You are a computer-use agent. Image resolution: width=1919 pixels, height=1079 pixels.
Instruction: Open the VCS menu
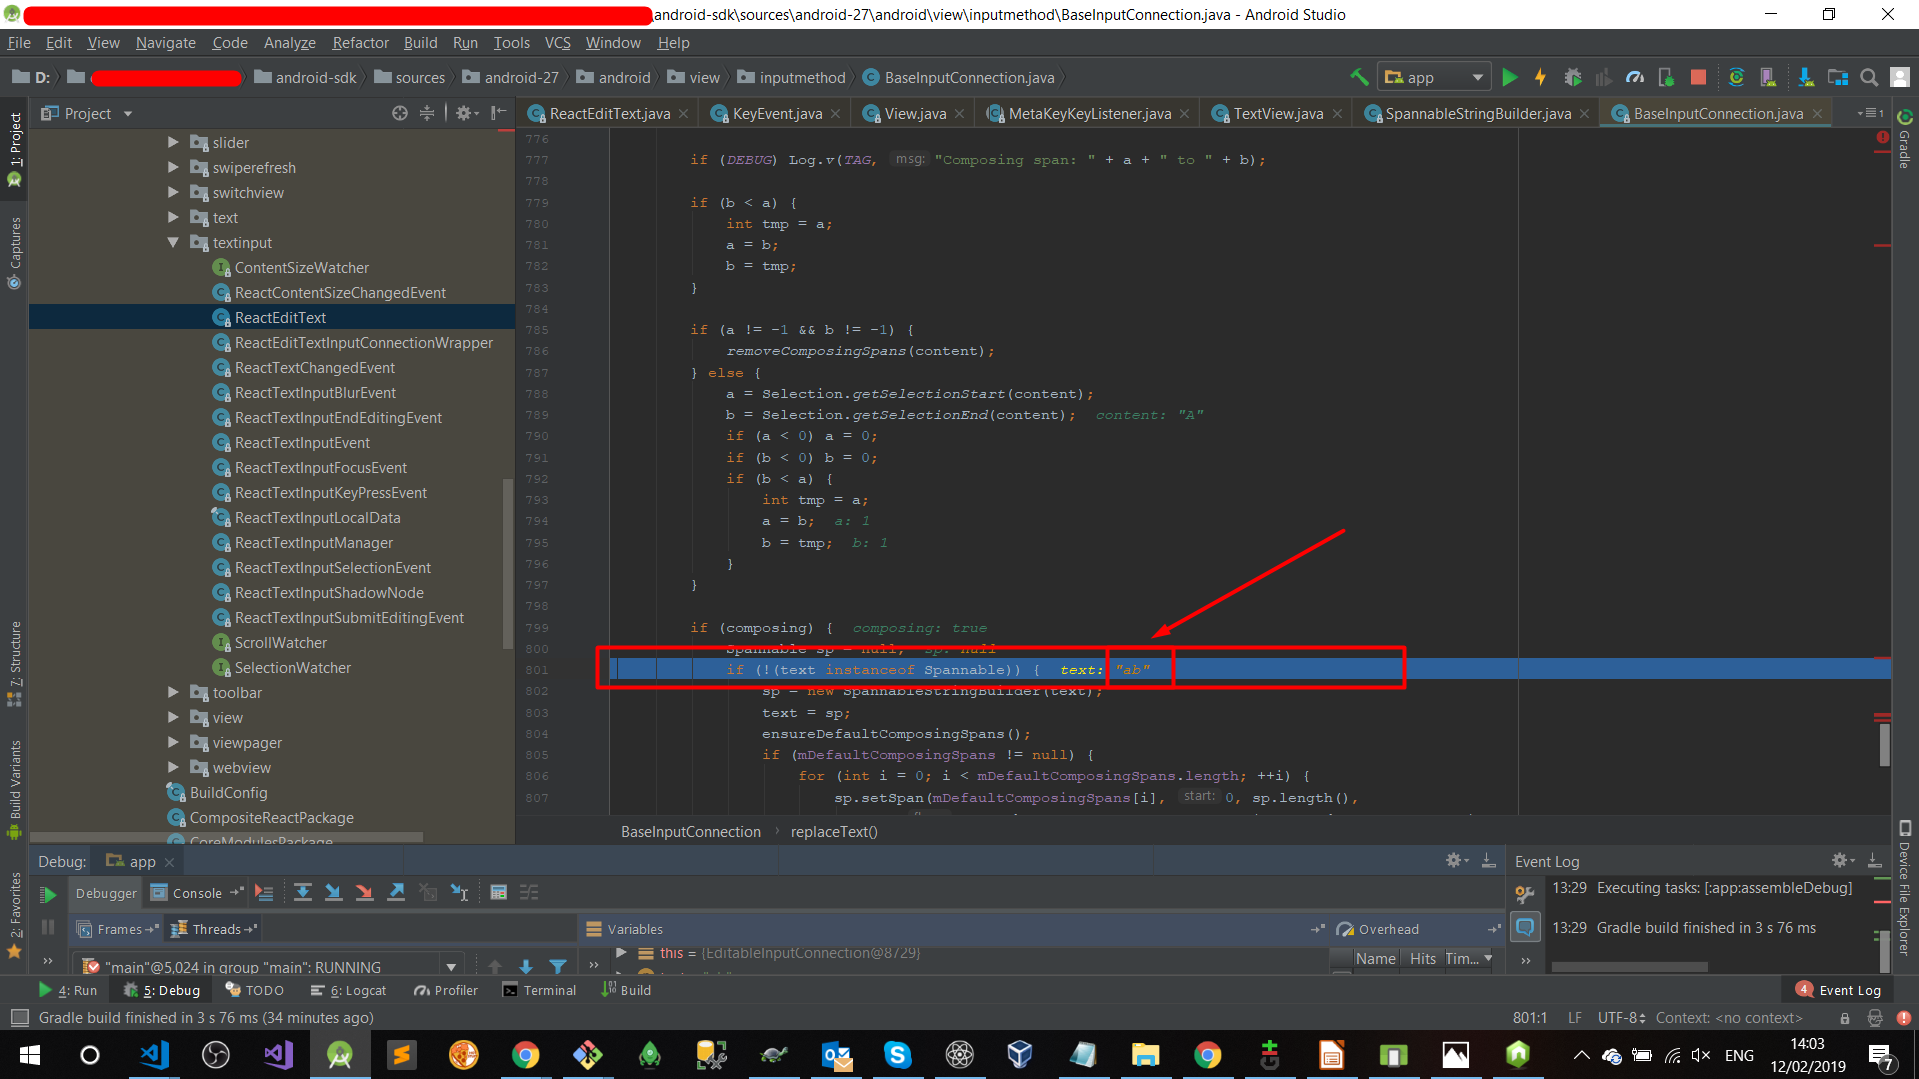pyautogui.click(x=557, y=43)
